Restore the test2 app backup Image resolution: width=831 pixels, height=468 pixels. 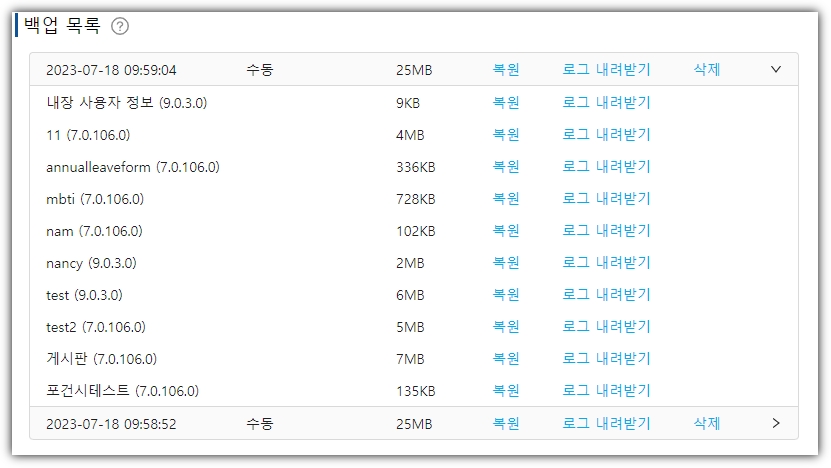(x=506, y=327)
